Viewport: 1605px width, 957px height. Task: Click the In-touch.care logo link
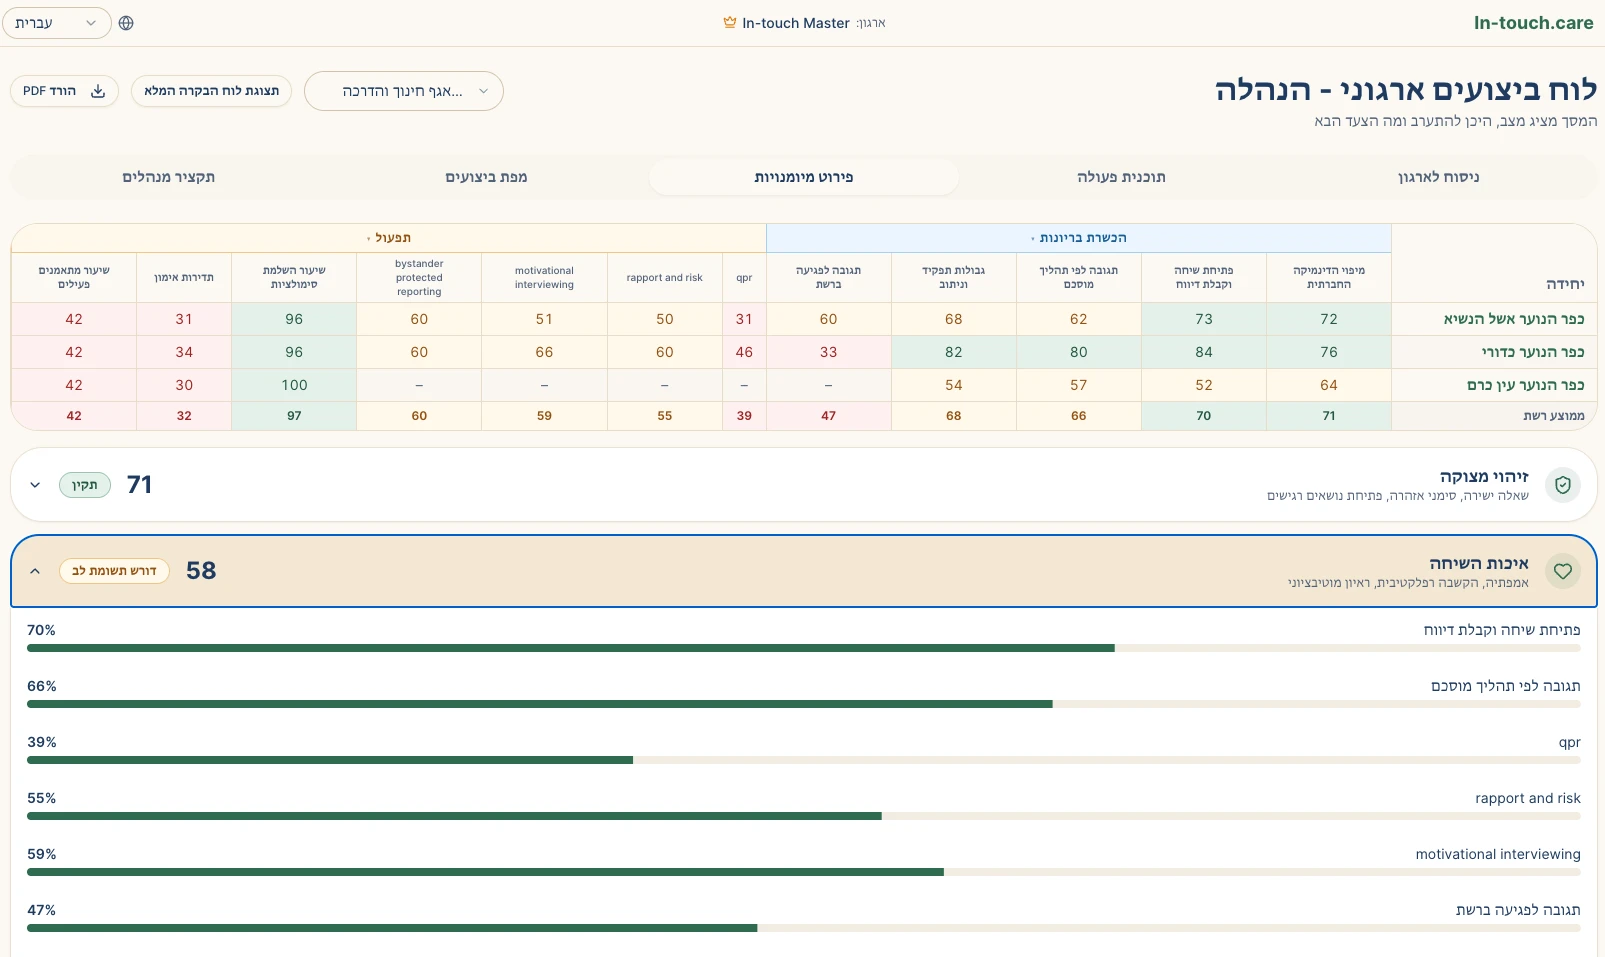click(x=1533, y=23)
